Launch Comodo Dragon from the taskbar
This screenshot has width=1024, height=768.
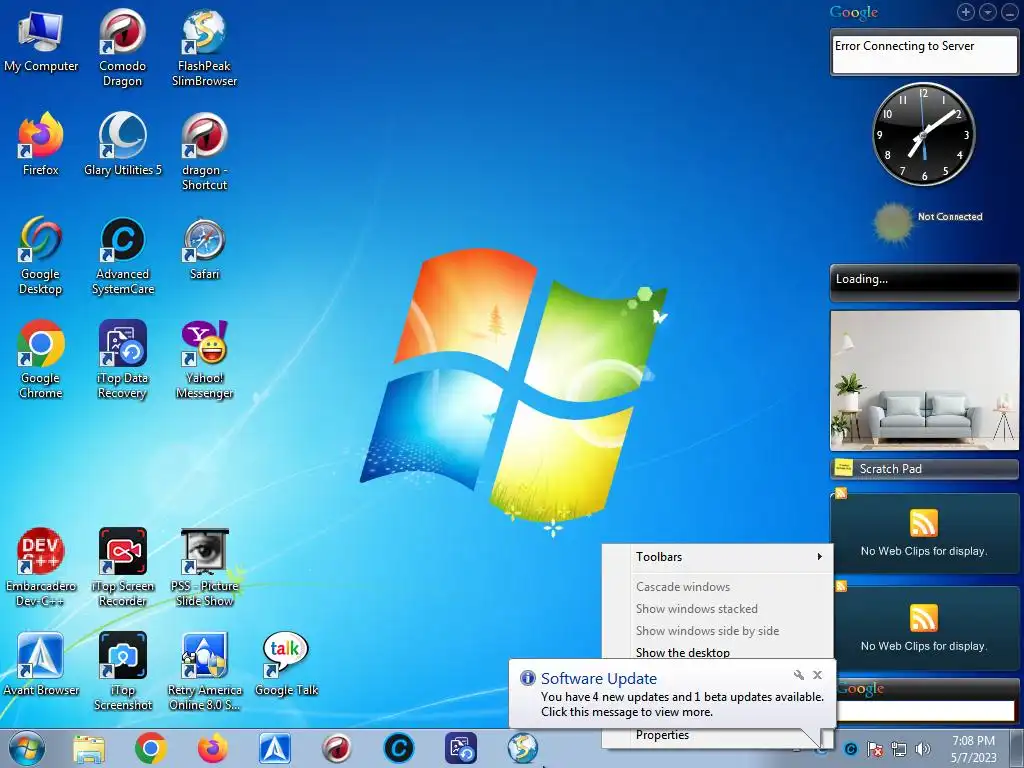coord(337,748)
